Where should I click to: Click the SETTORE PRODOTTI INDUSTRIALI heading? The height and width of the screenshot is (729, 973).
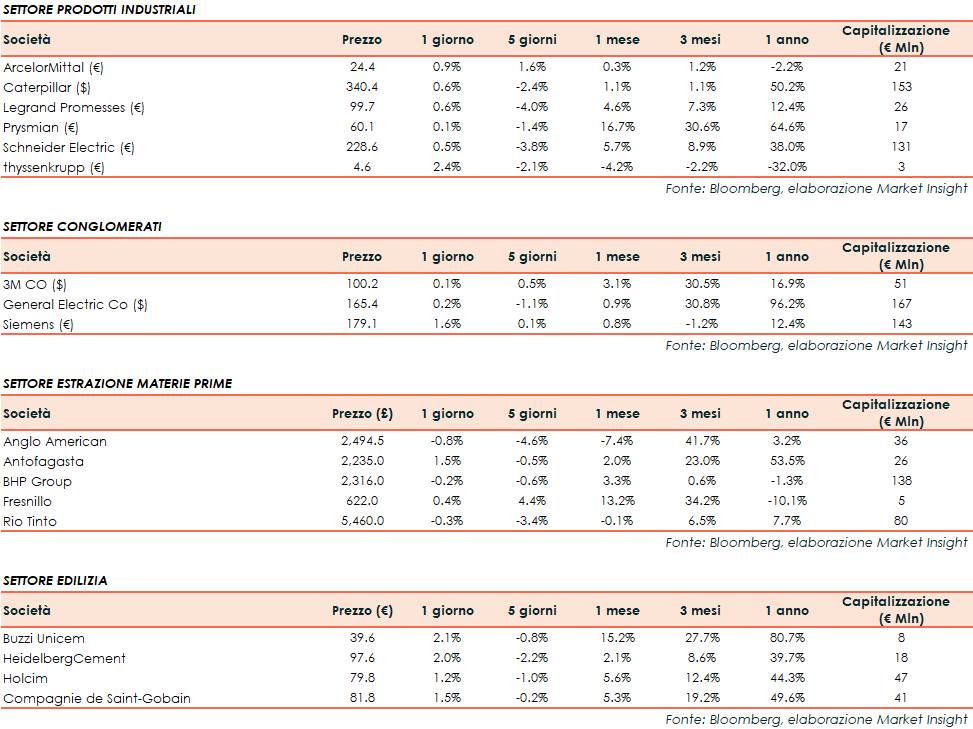pyautogui.click(x=99, y=10)
